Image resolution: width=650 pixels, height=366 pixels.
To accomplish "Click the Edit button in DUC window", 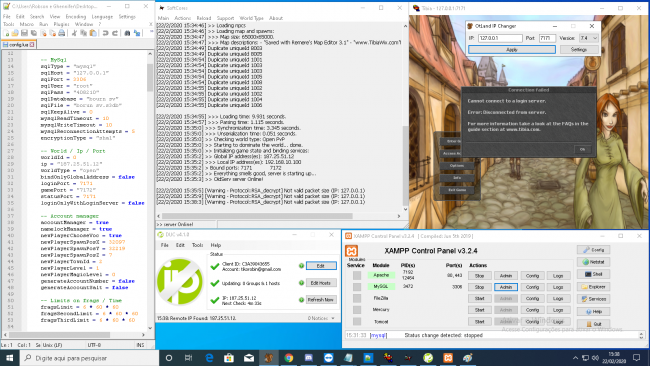I will (321, 266).
